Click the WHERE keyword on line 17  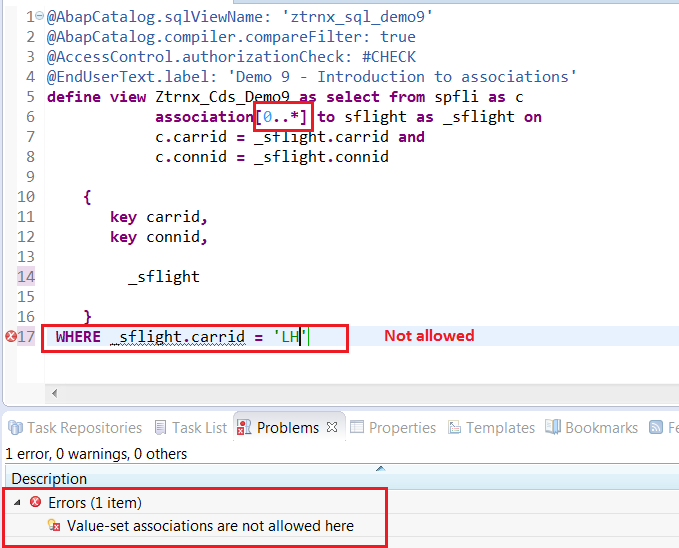coord(78,337)
